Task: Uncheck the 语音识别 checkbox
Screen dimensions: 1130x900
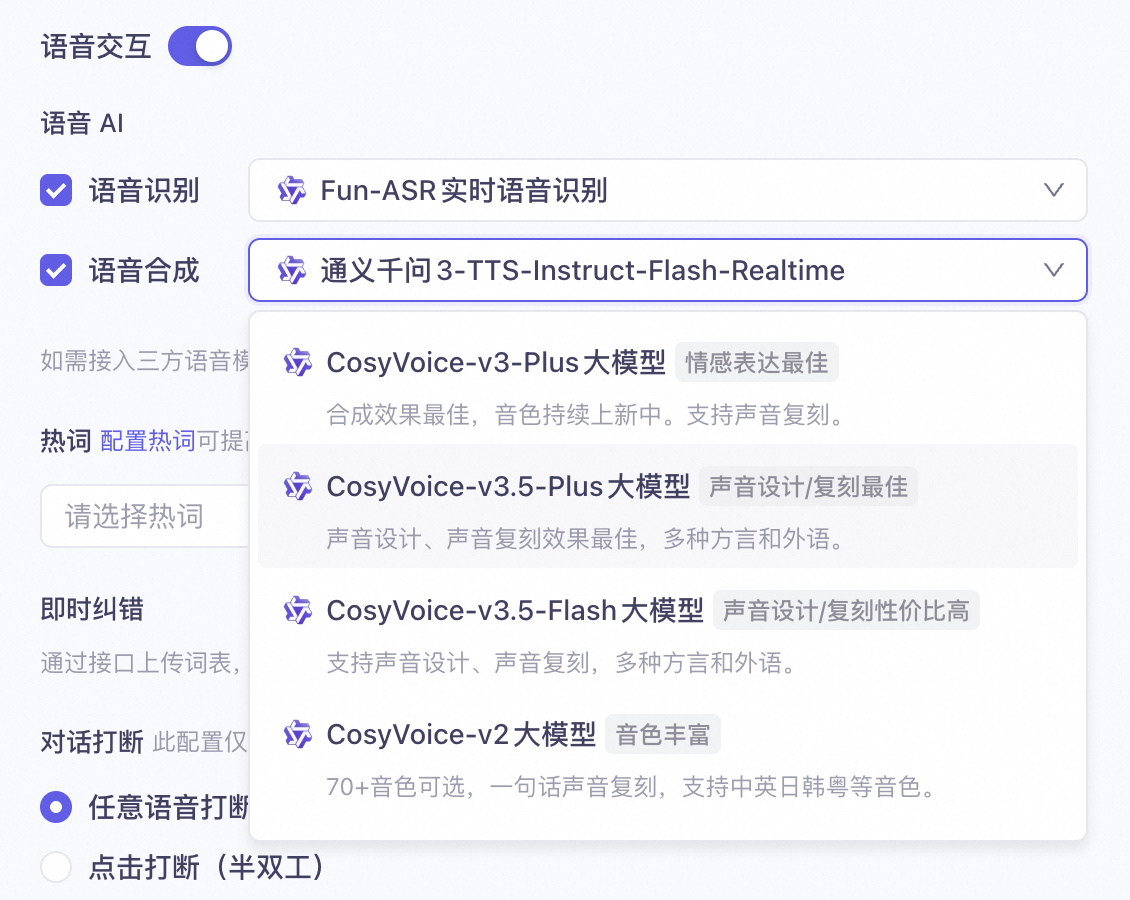Action: (x=56, y=190)
